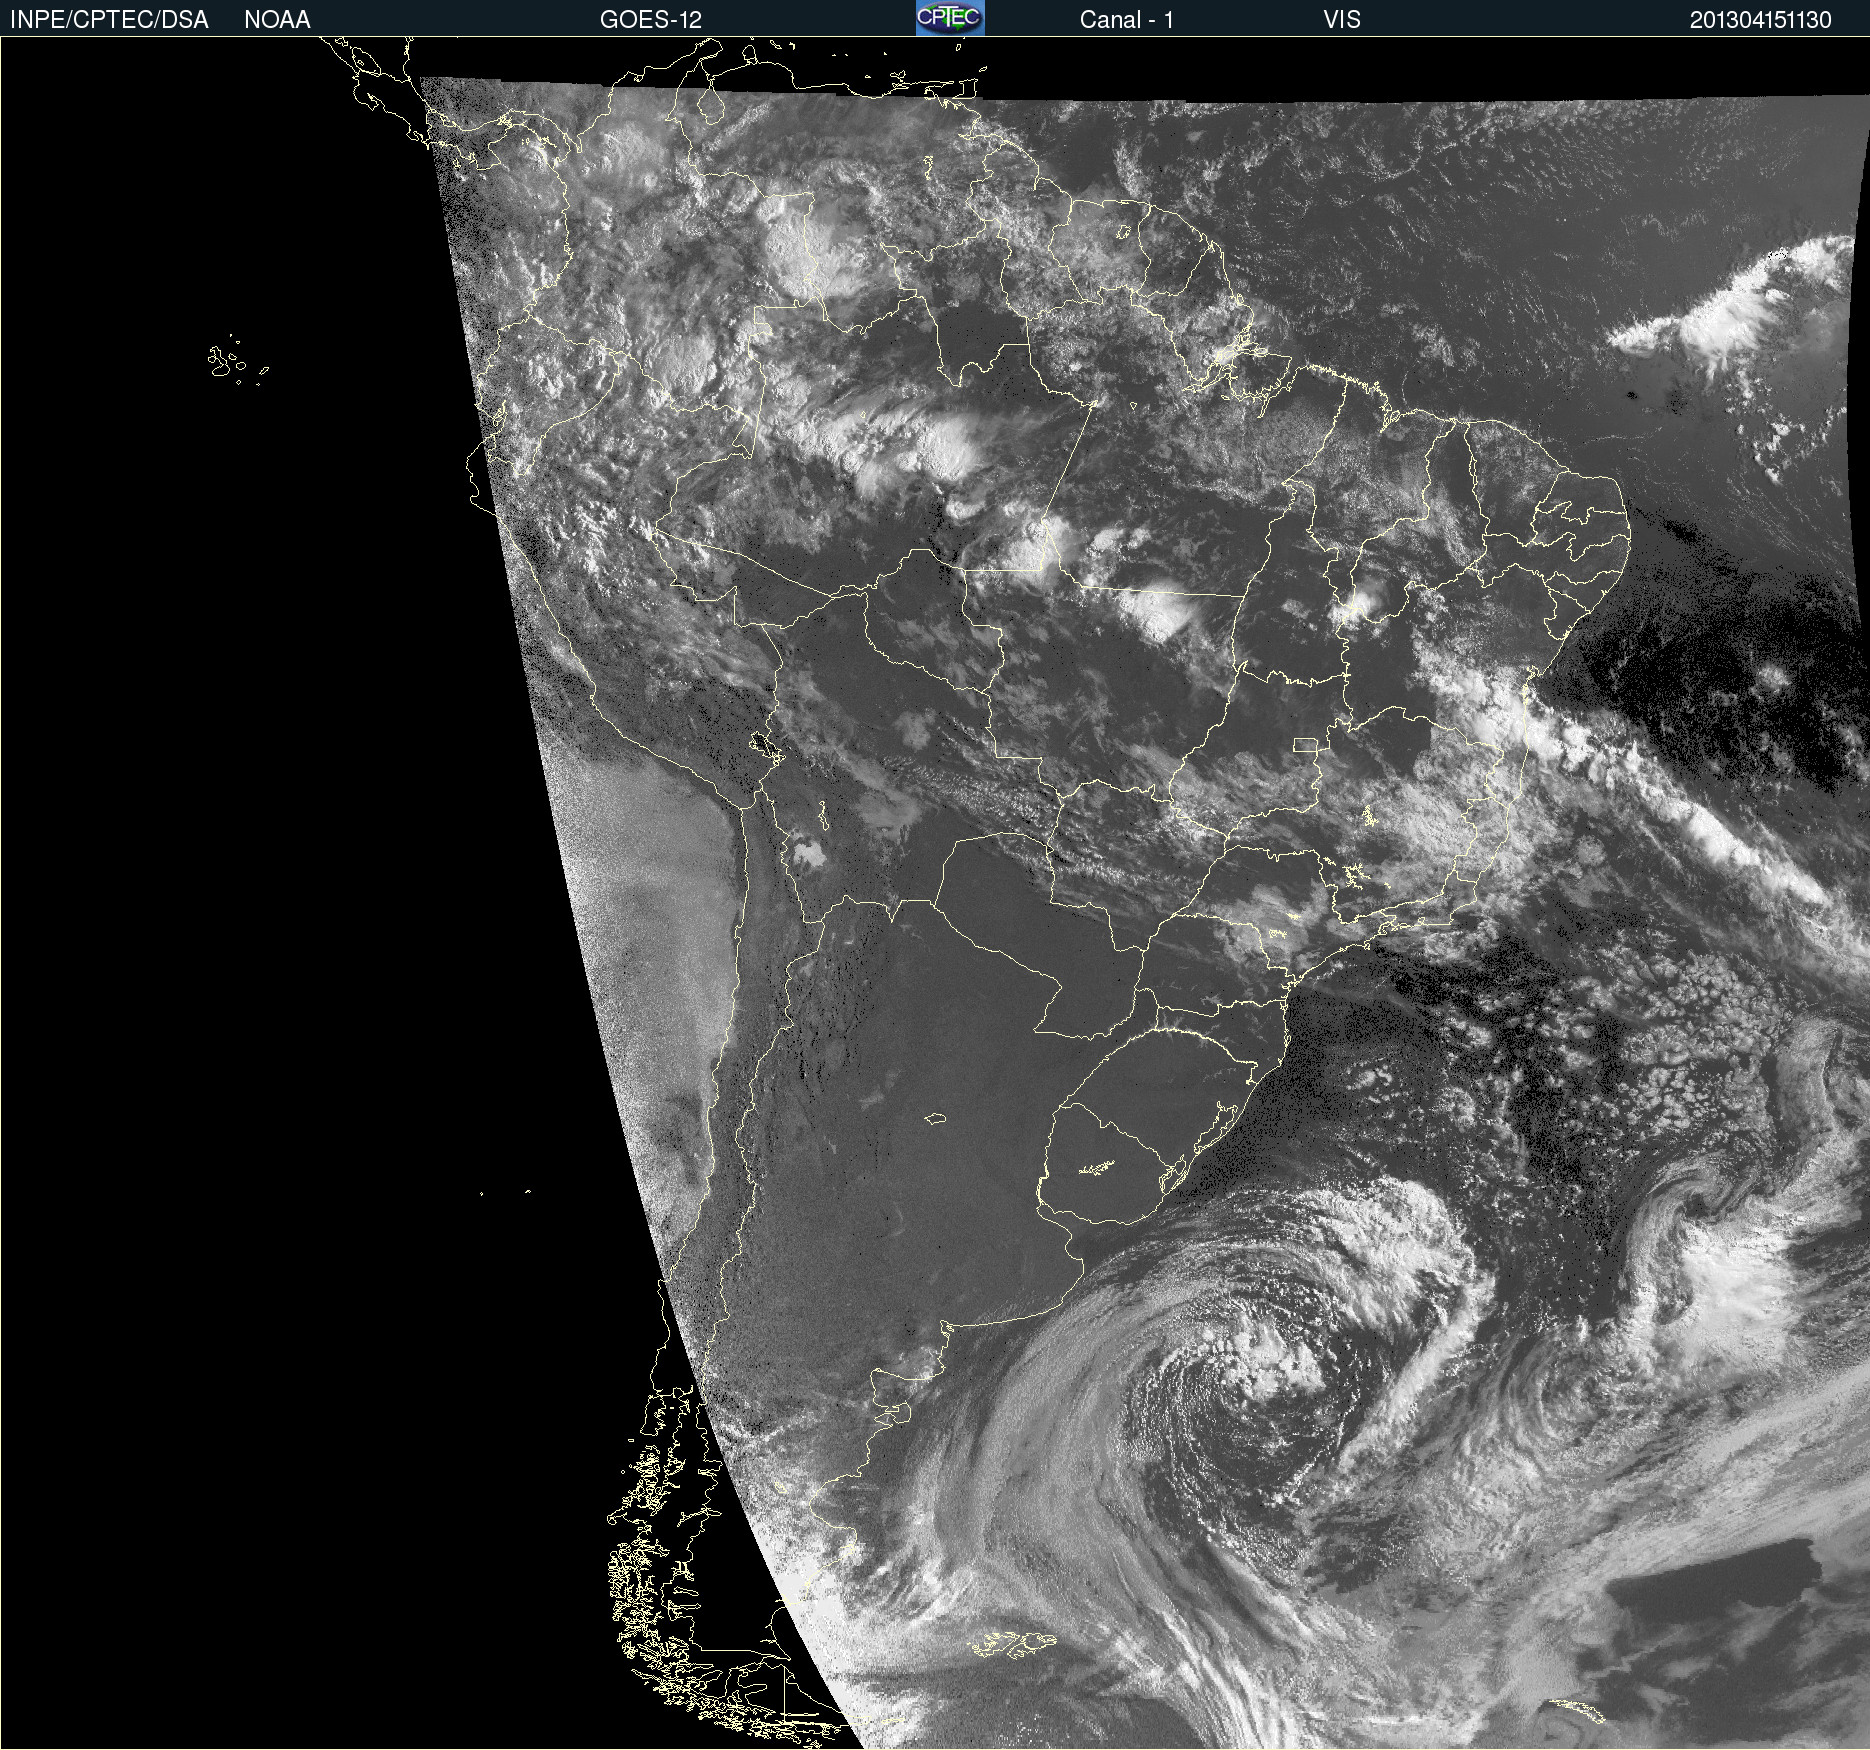Click the Canal - 1 label
1870x1750 pixels.
point(1126,20)
